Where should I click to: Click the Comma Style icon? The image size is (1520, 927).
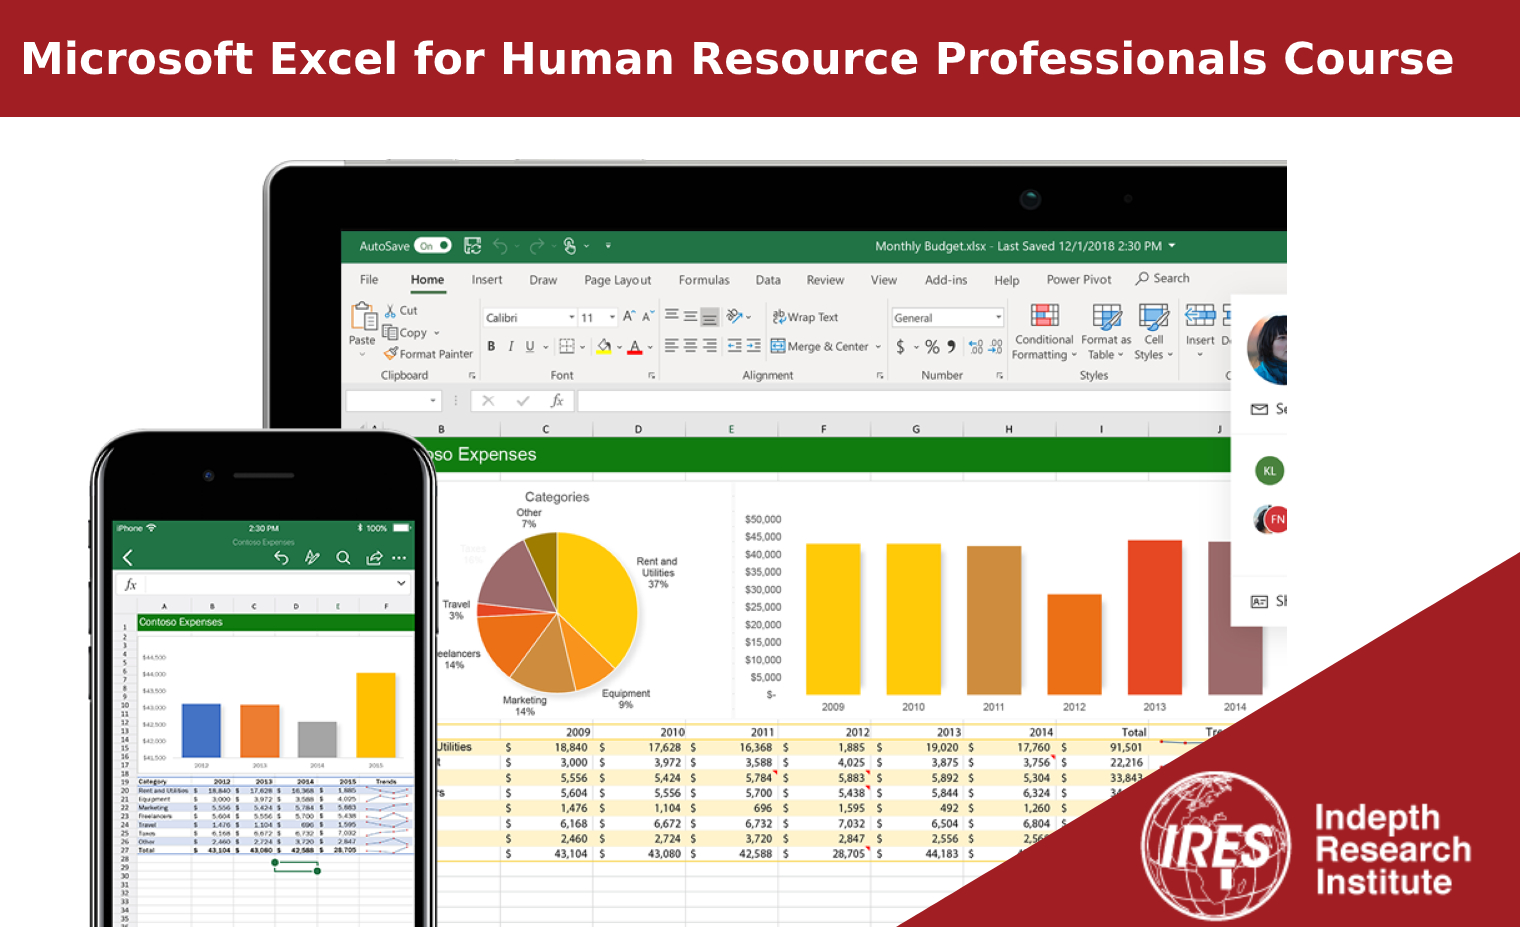(950, 346)
